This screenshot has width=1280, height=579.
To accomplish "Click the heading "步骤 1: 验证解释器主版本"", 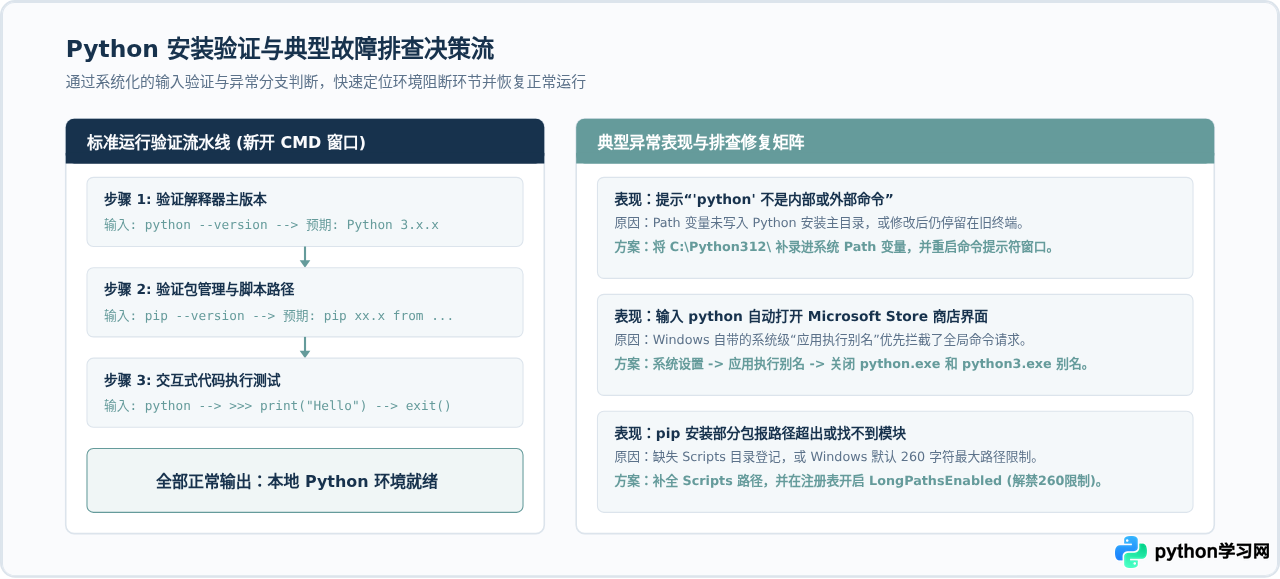I will point(185,198).
